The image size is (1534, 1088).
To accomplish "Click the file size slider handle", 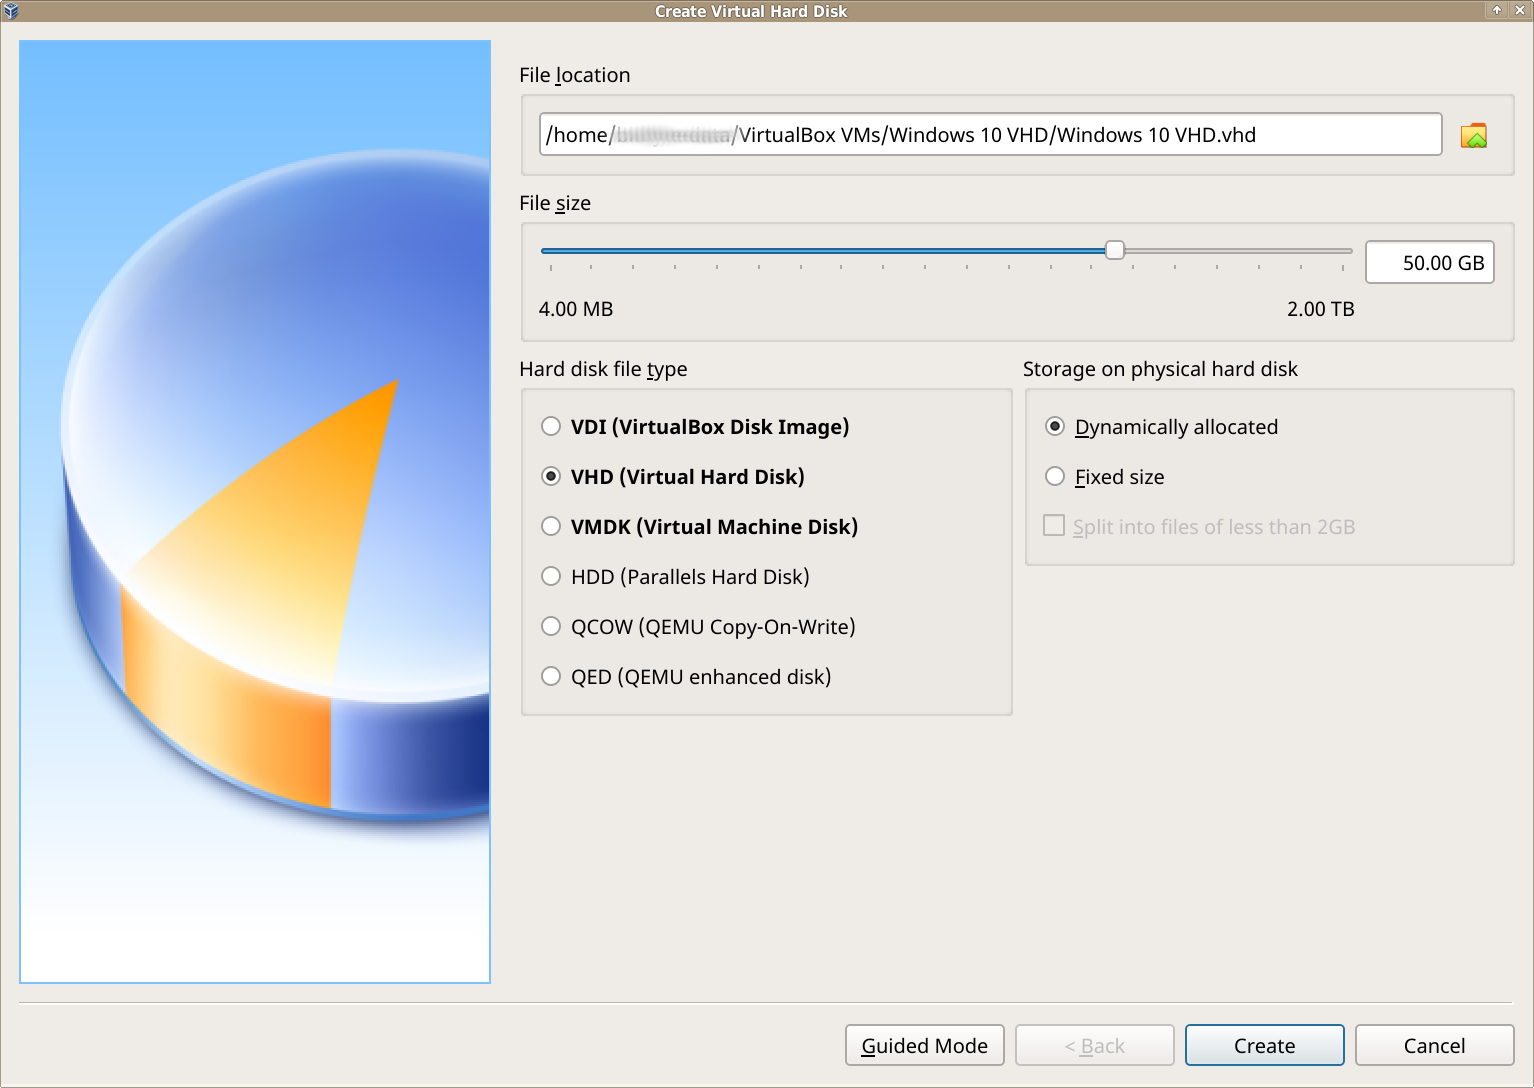I will [x=1114, y=250].
